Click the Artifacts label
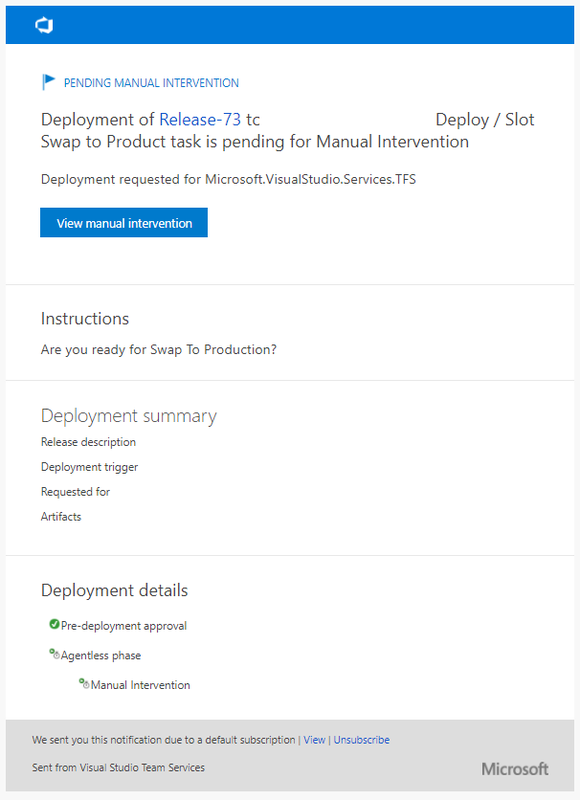 [61, 517]
